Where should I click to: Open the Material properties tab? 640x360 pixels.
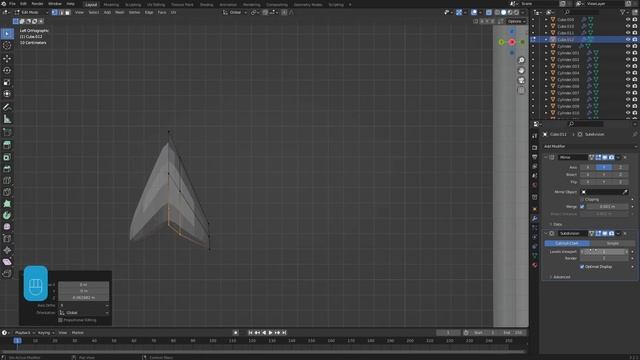pyautogui.click(x=535, y=265)
